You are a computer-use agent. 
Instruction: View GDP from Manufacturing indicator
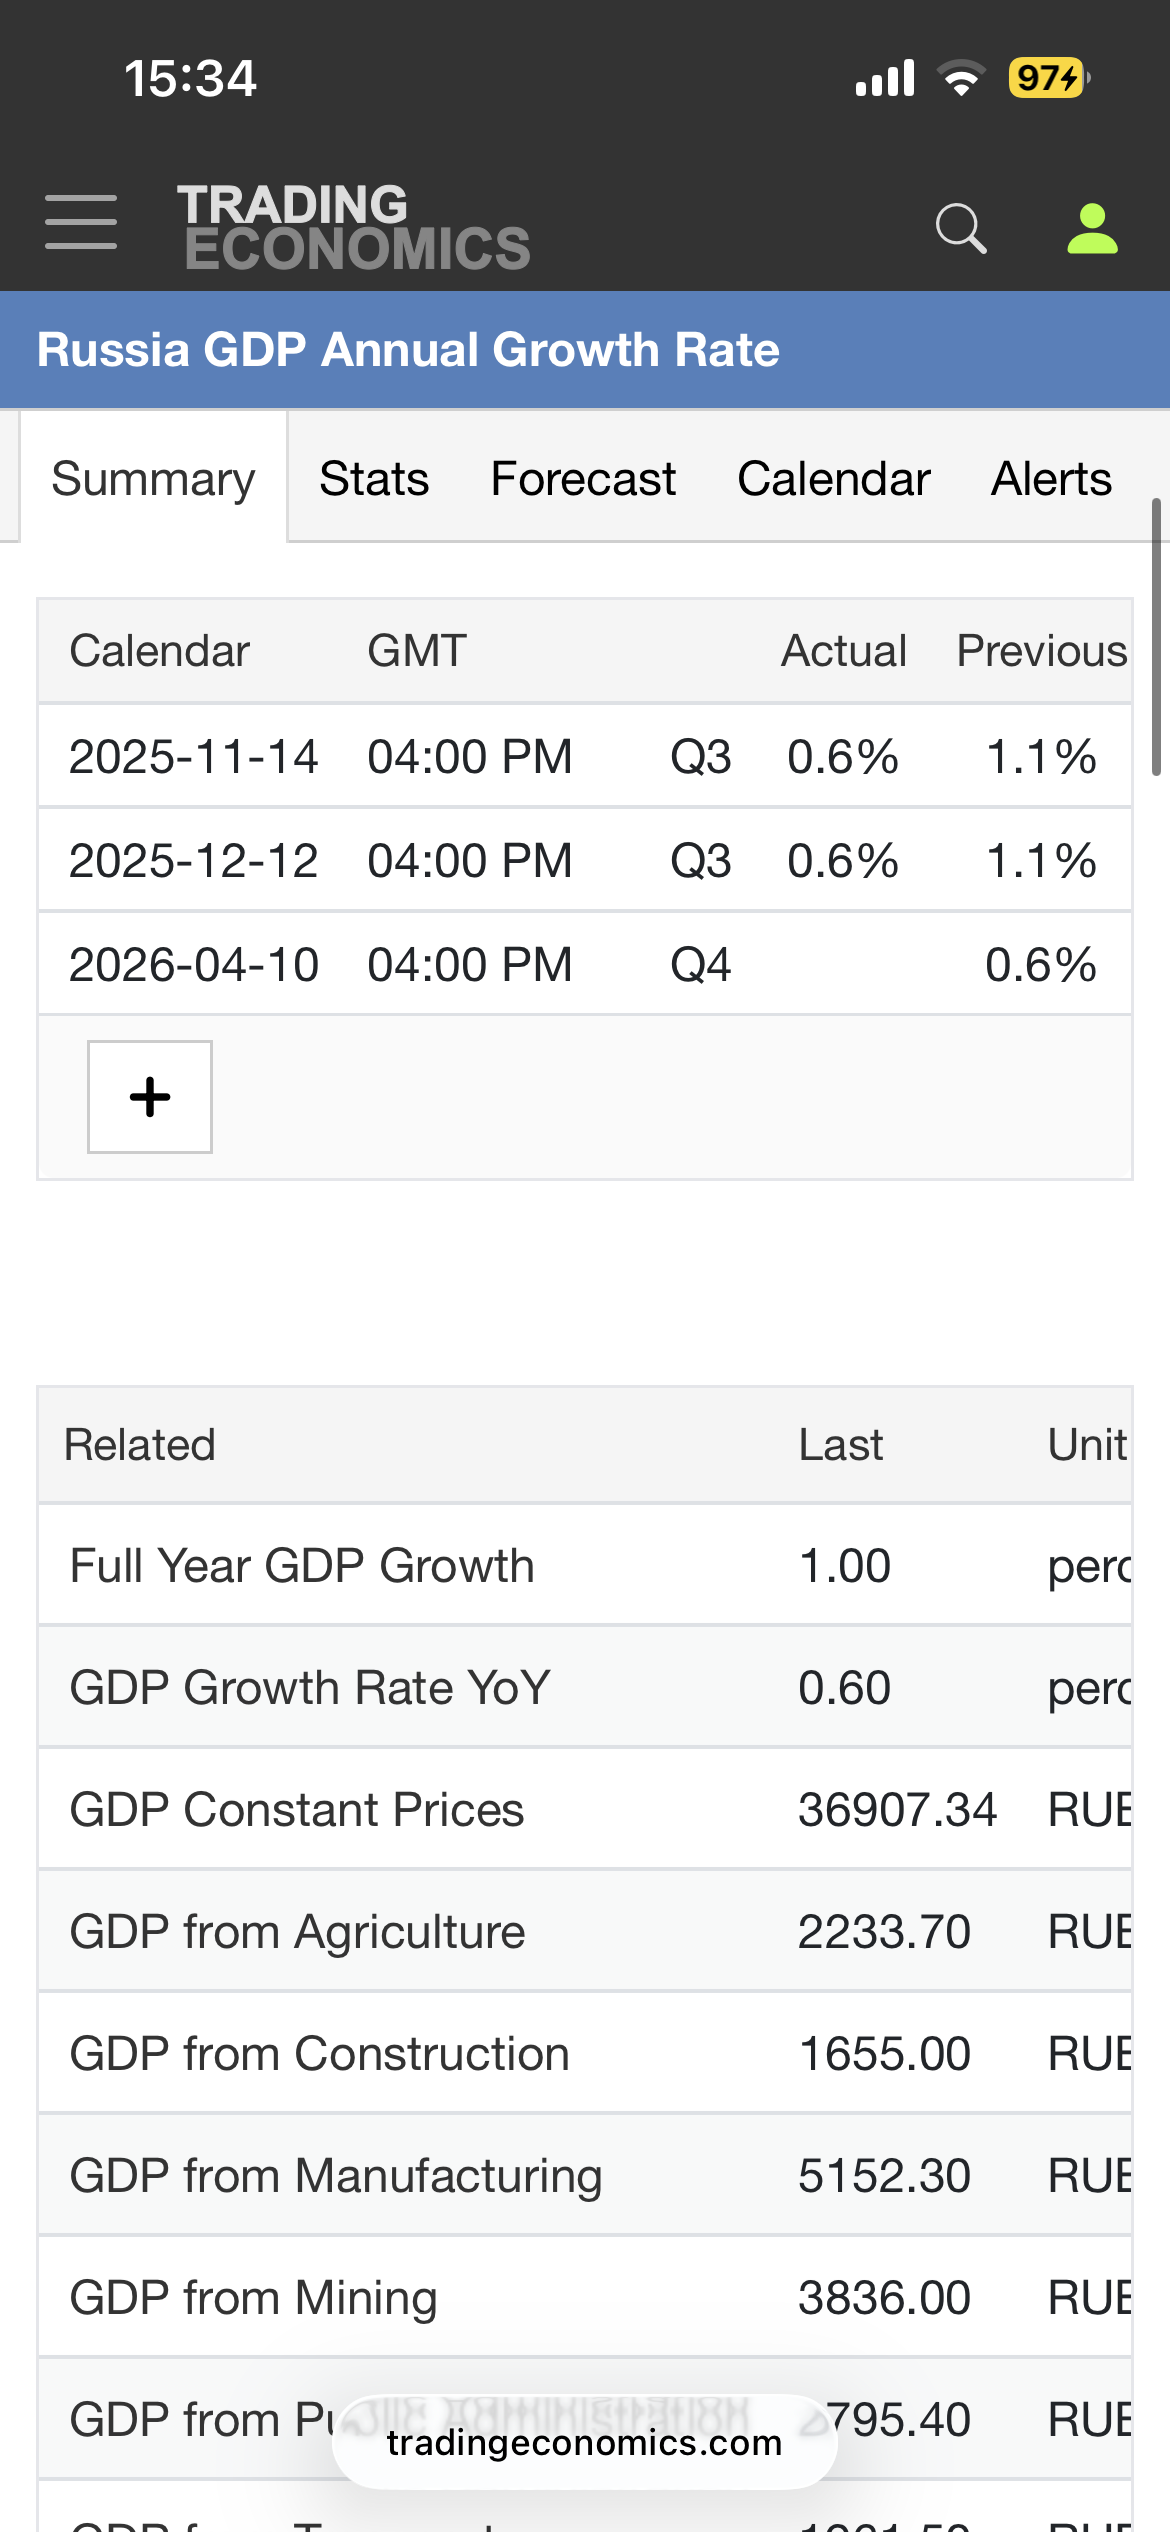[336, 2176]
